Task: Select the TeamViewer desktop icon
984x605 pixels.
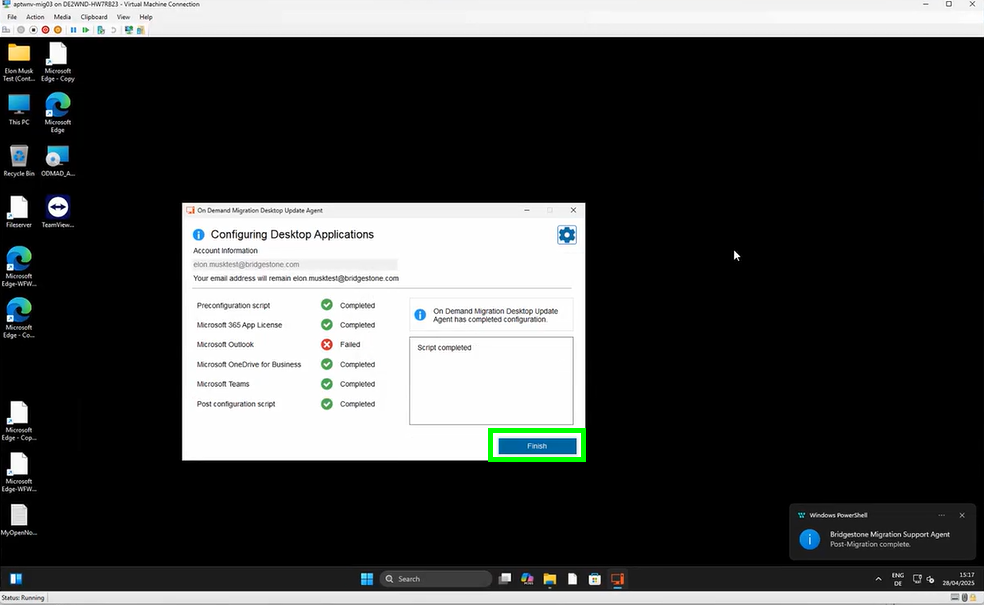Action: pyautogui.click(x=58, y=212)
